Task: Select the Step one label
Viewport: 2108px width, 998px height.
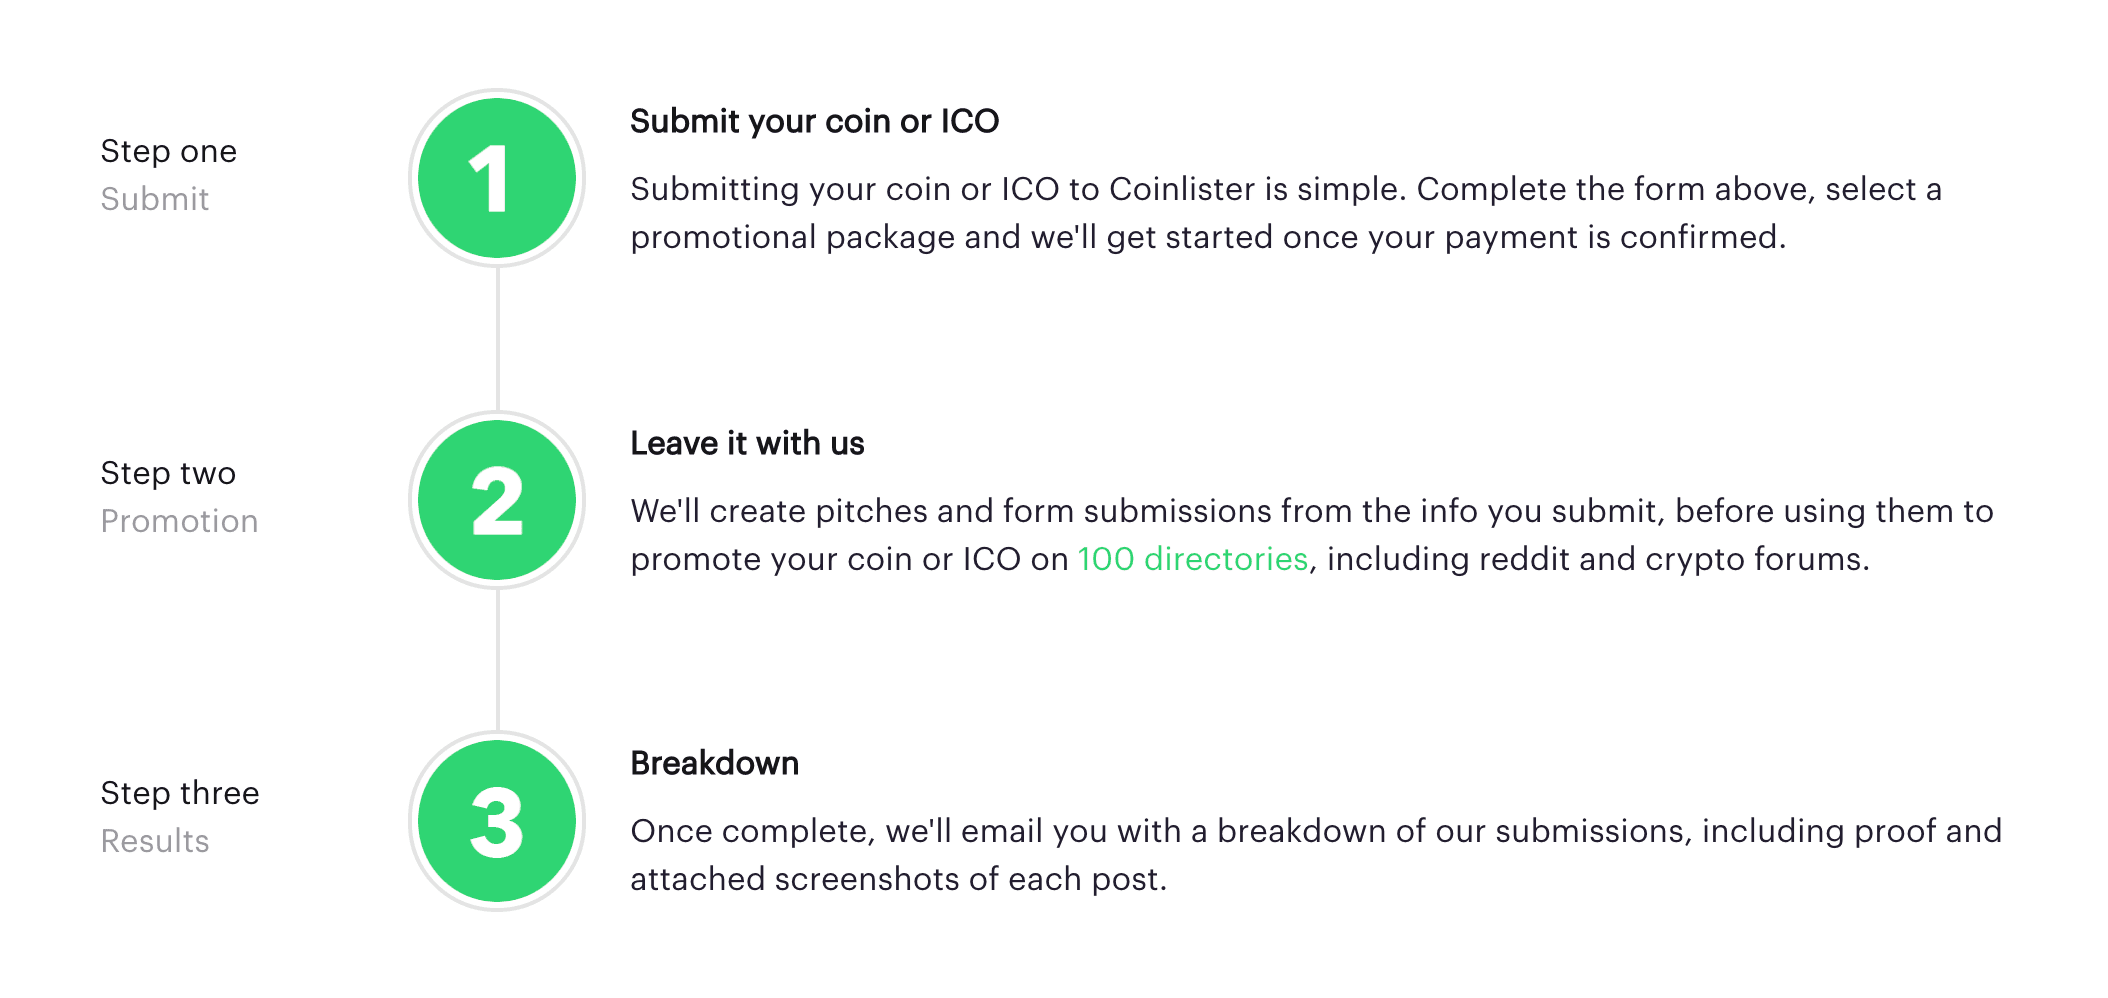Action: [x=169, y=151]
